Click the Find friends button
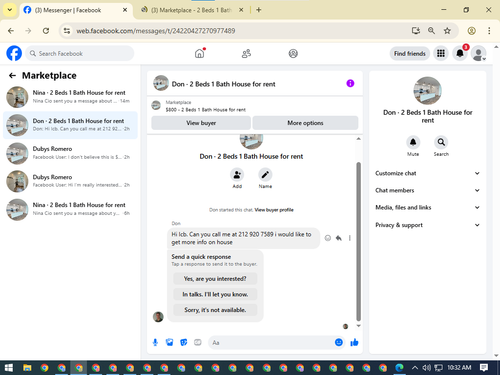The width and height of the screenshot is (500, 375). tap(410, 53)
